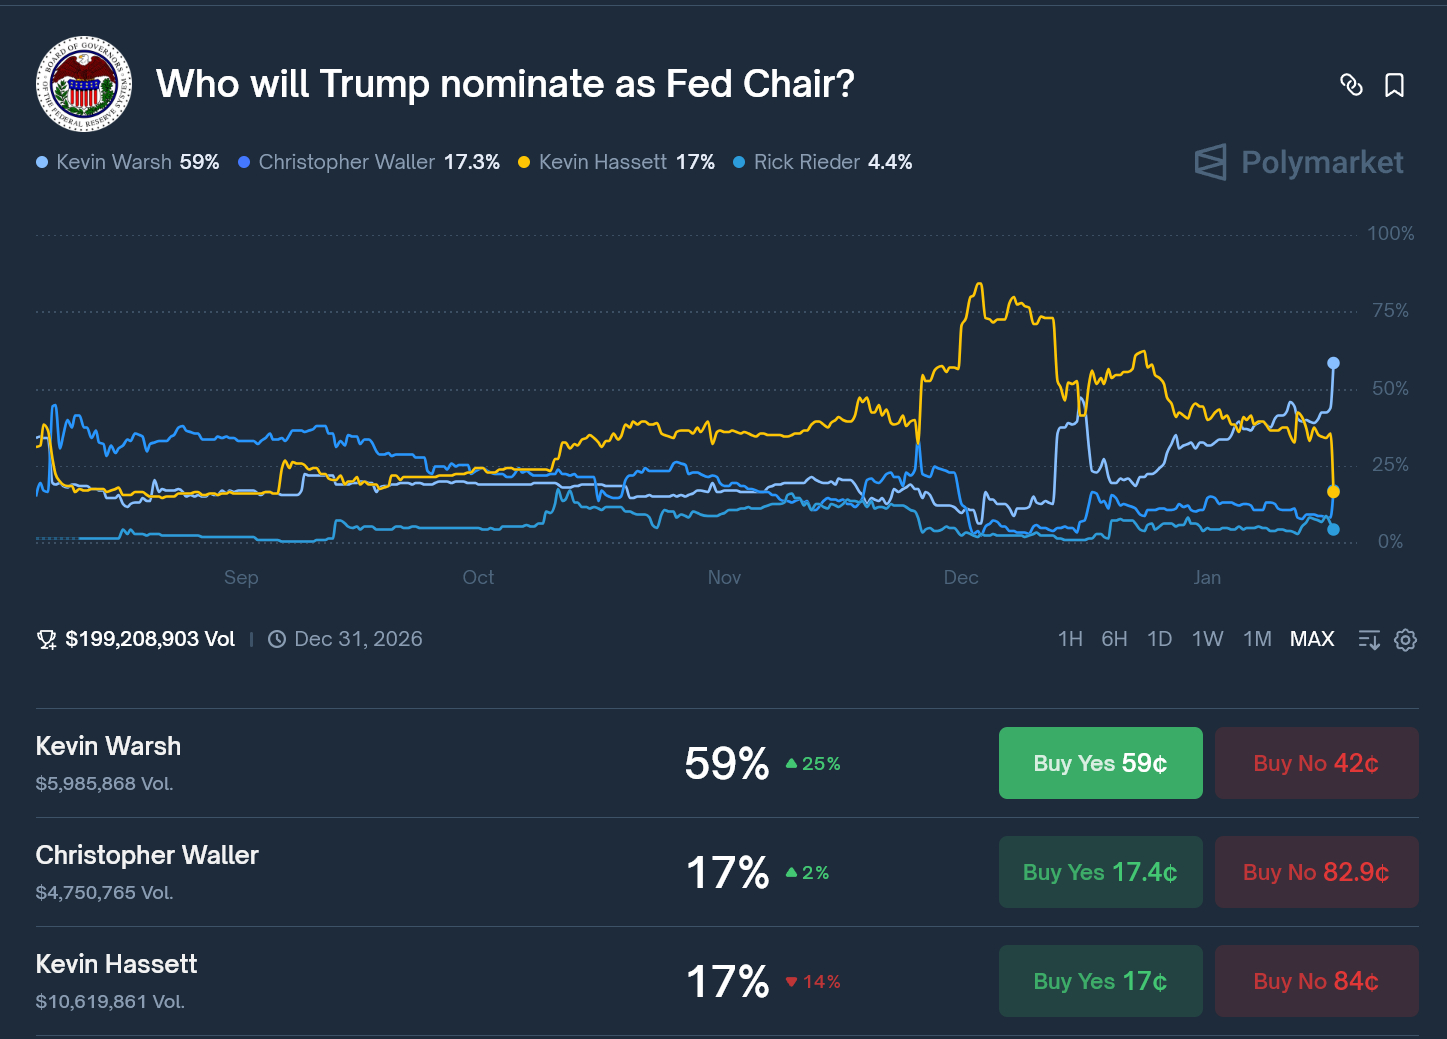This screenshot has width=1447, height=1039.
Task: Toggle Kevin Warsh's line in the legend
Action: click(x=113, y=161)
